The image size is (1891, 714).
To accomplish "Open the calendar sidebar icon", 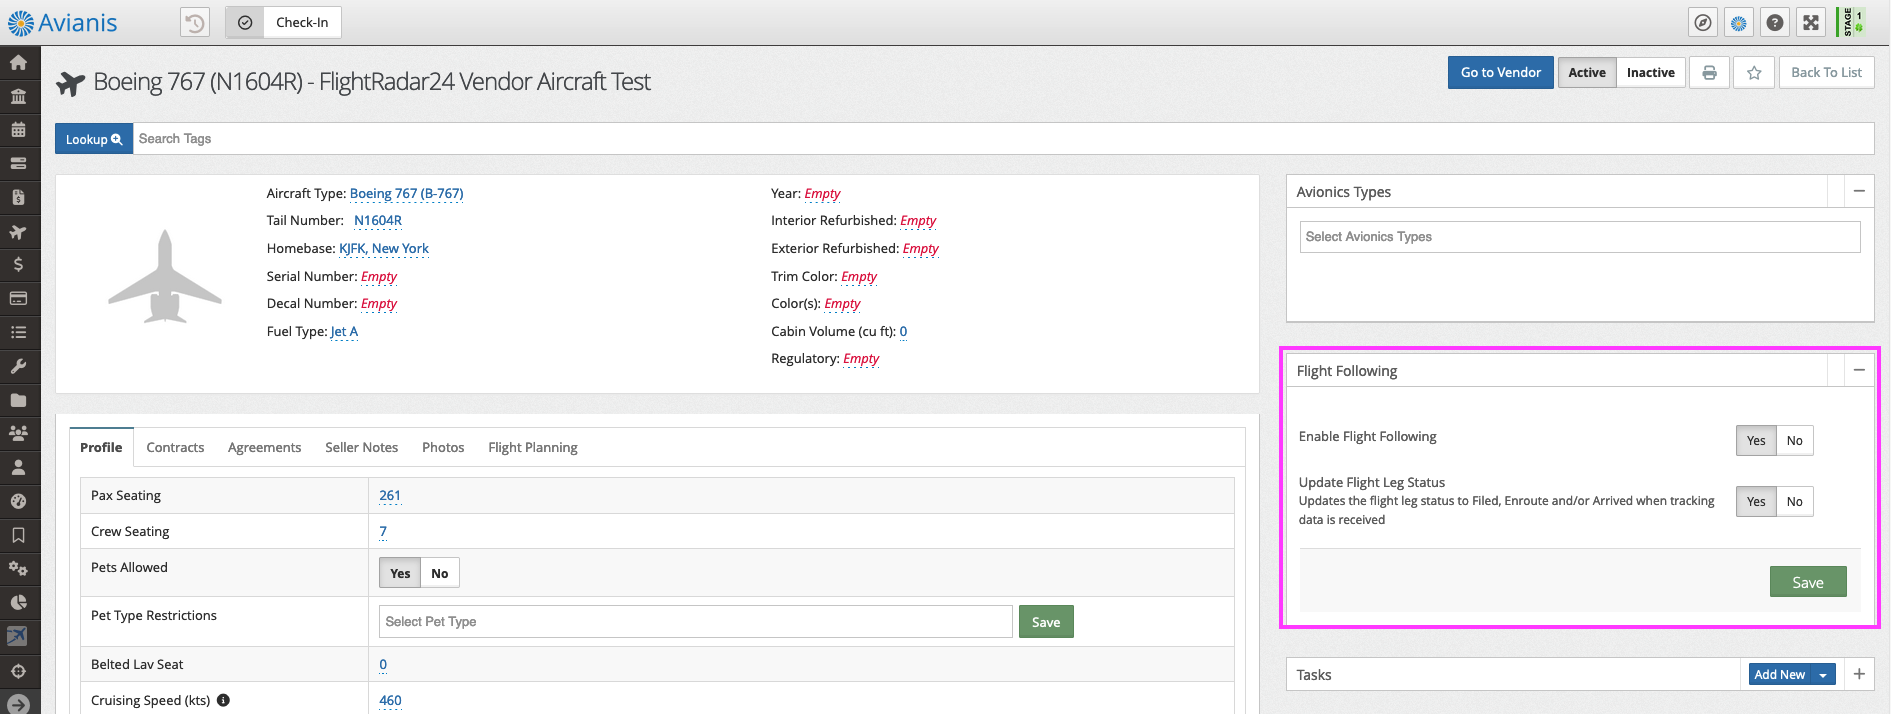I will coord(18,130).
